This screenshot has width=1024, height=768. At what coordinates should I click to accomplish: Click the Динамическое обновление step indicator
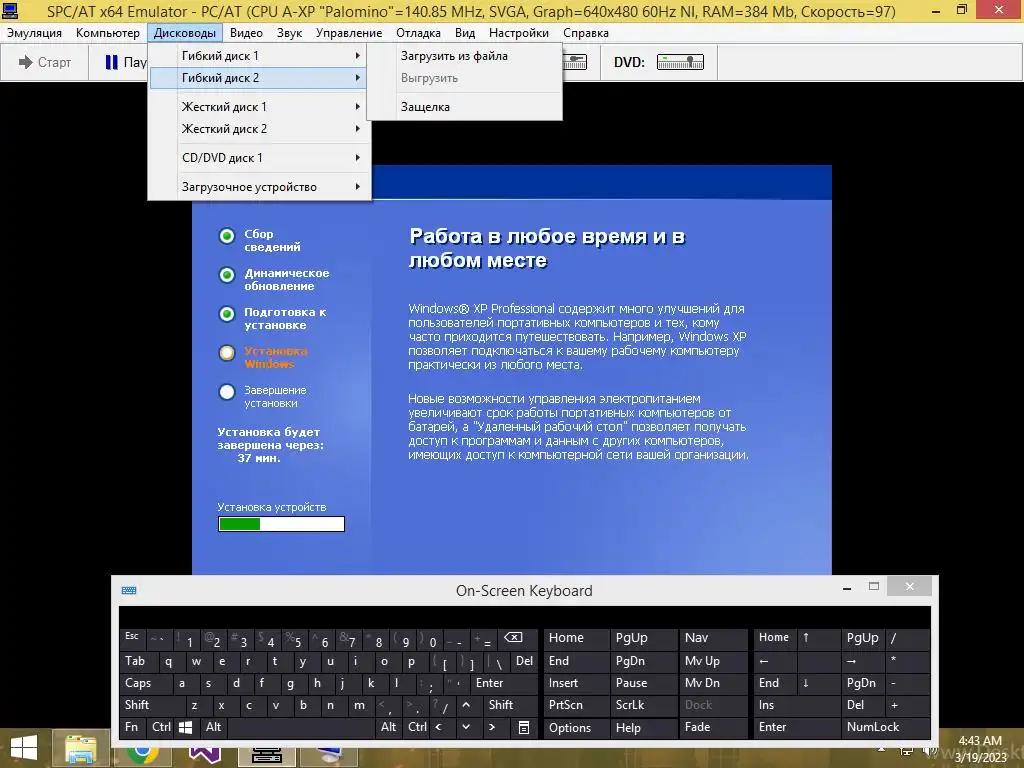tap(227, 275)
